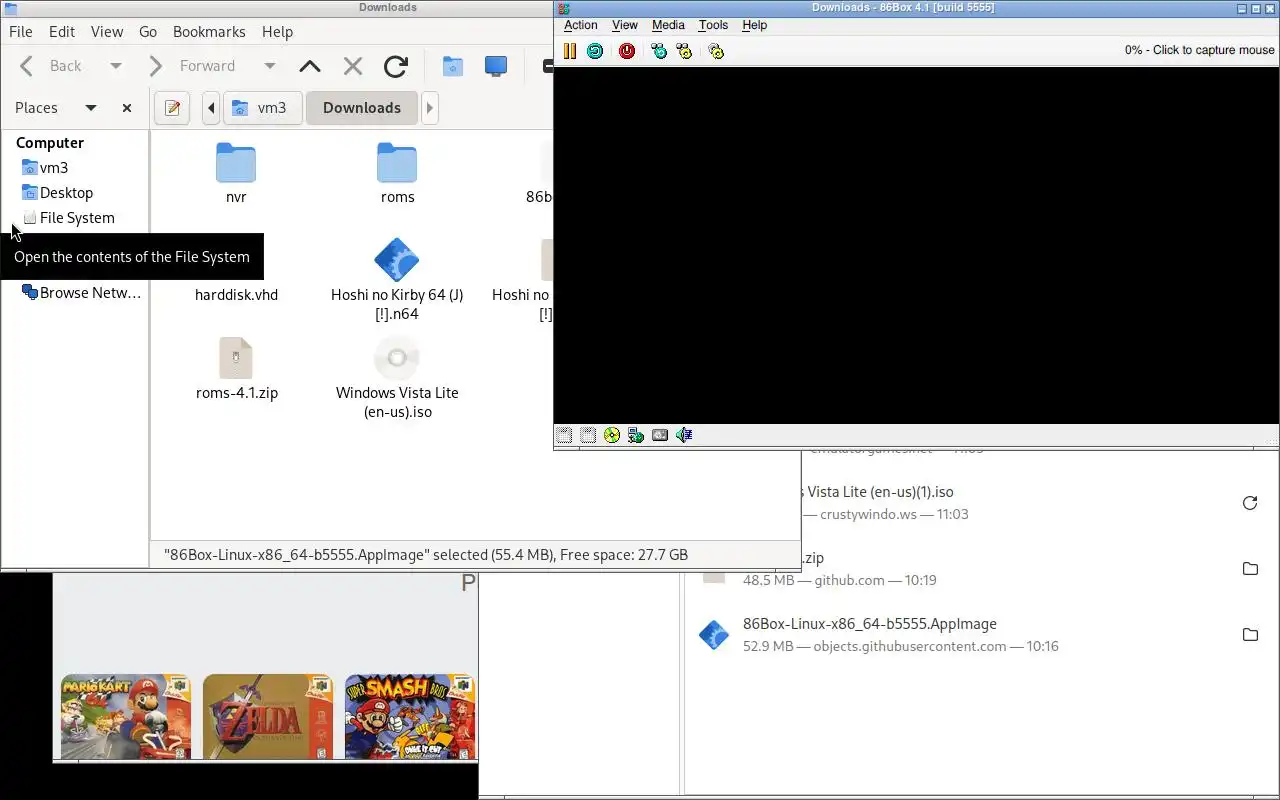The height and width of the screenshot is (800, 1280).
Task: Show the 48.5 MB zip download in folder
Action: [1250, 569]
